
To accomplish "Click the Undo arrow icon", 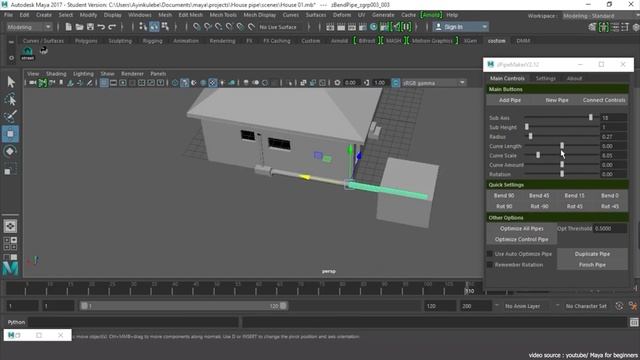I will [x=101, y=27].
